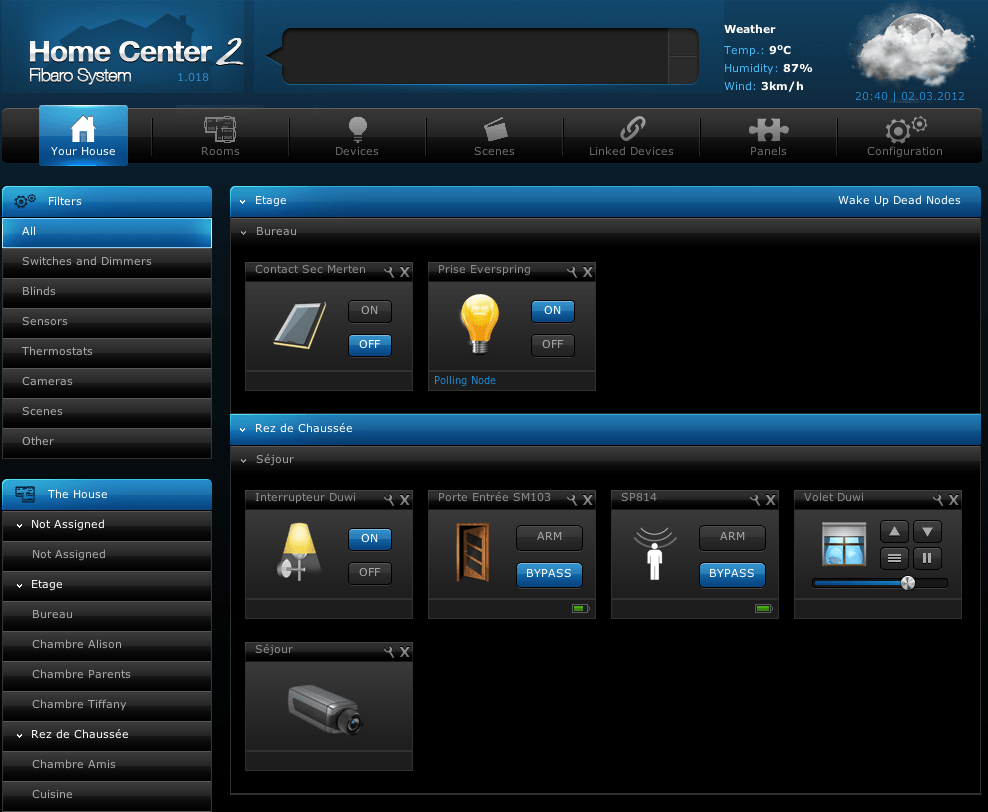Collapse Rez de Chaussée group in sidebar
The image size is (988, 812).
pyautogui.click(x=20, y=735)
